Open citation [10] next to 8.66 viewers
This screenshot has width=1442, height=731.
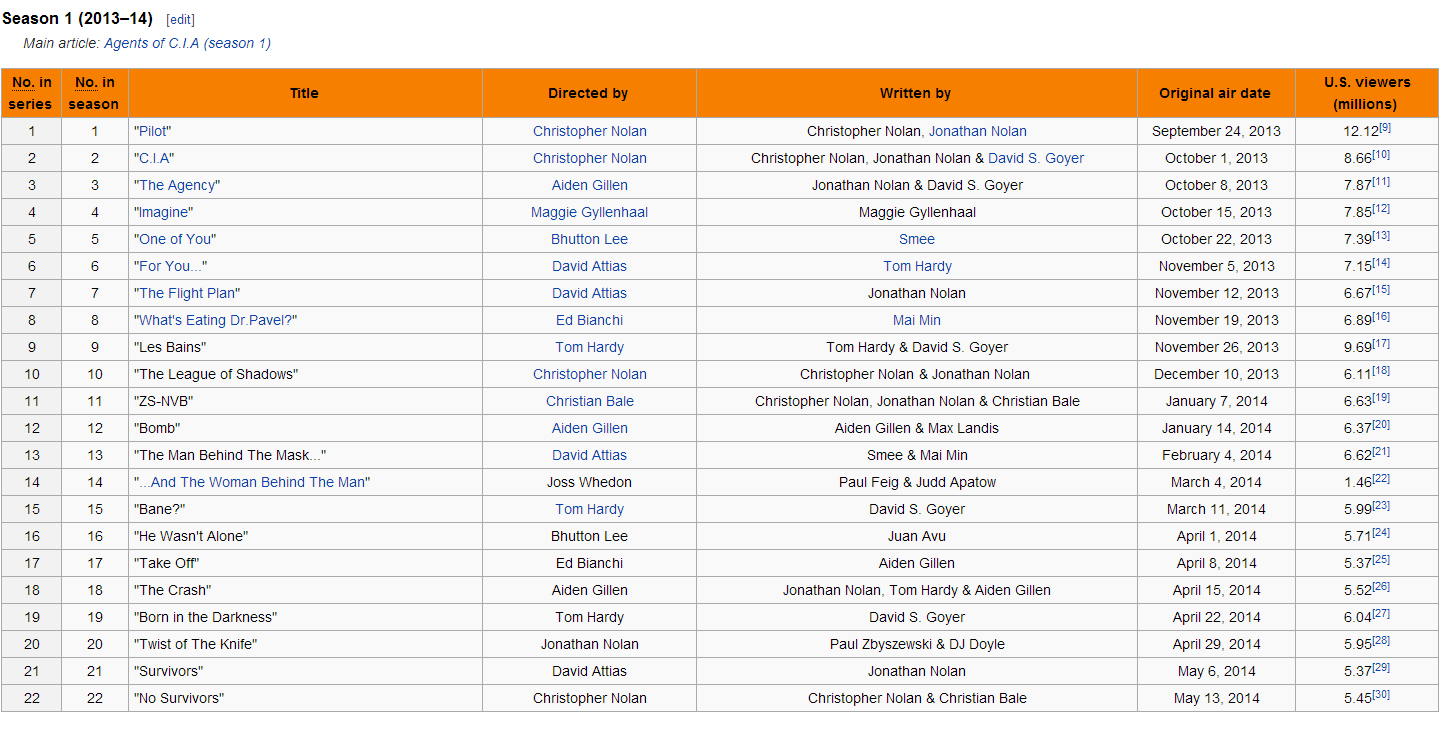point(1381,155)
